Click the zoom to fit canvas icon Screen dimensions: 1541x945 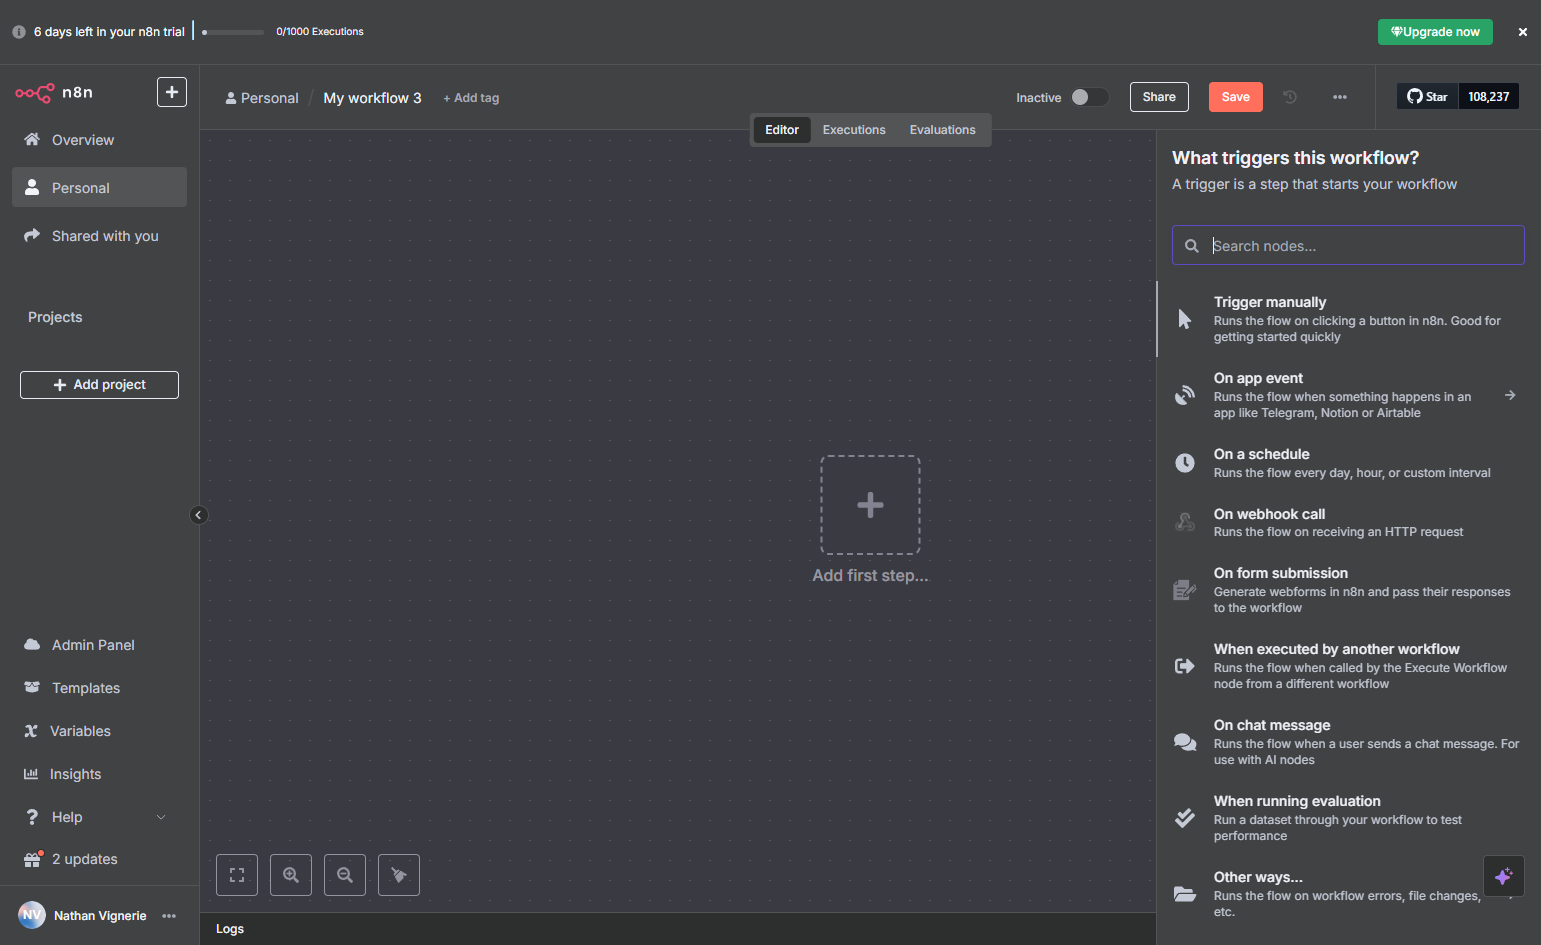237,875
